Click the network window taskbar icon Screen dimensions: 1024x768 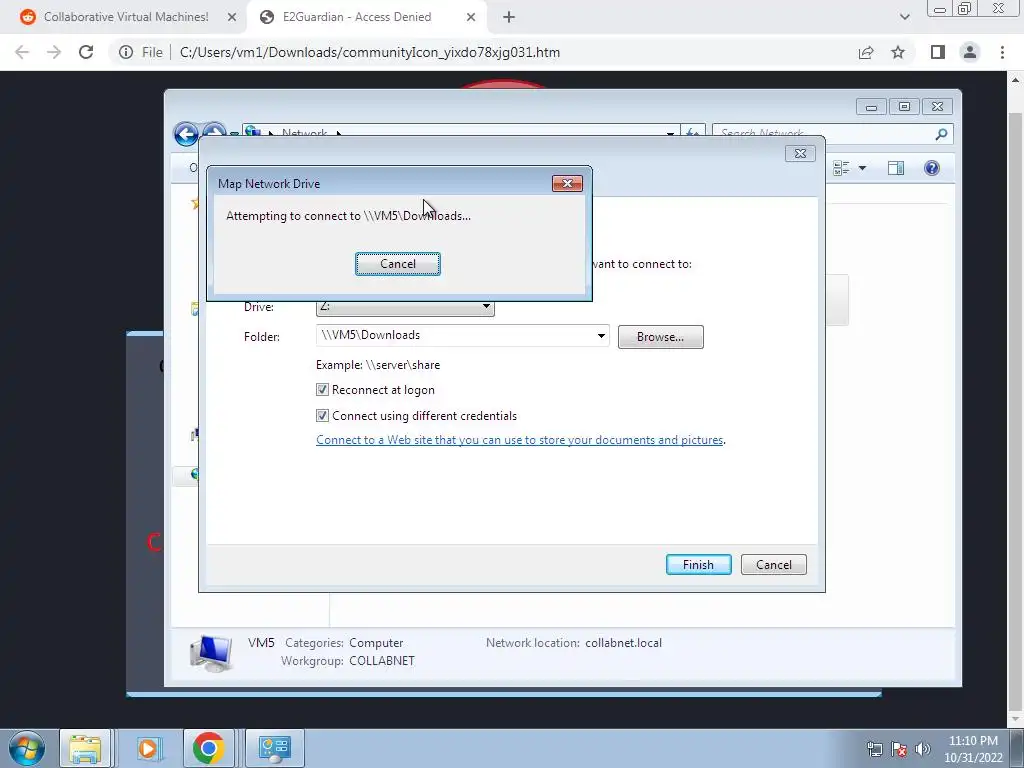click(x=274, y=748)
